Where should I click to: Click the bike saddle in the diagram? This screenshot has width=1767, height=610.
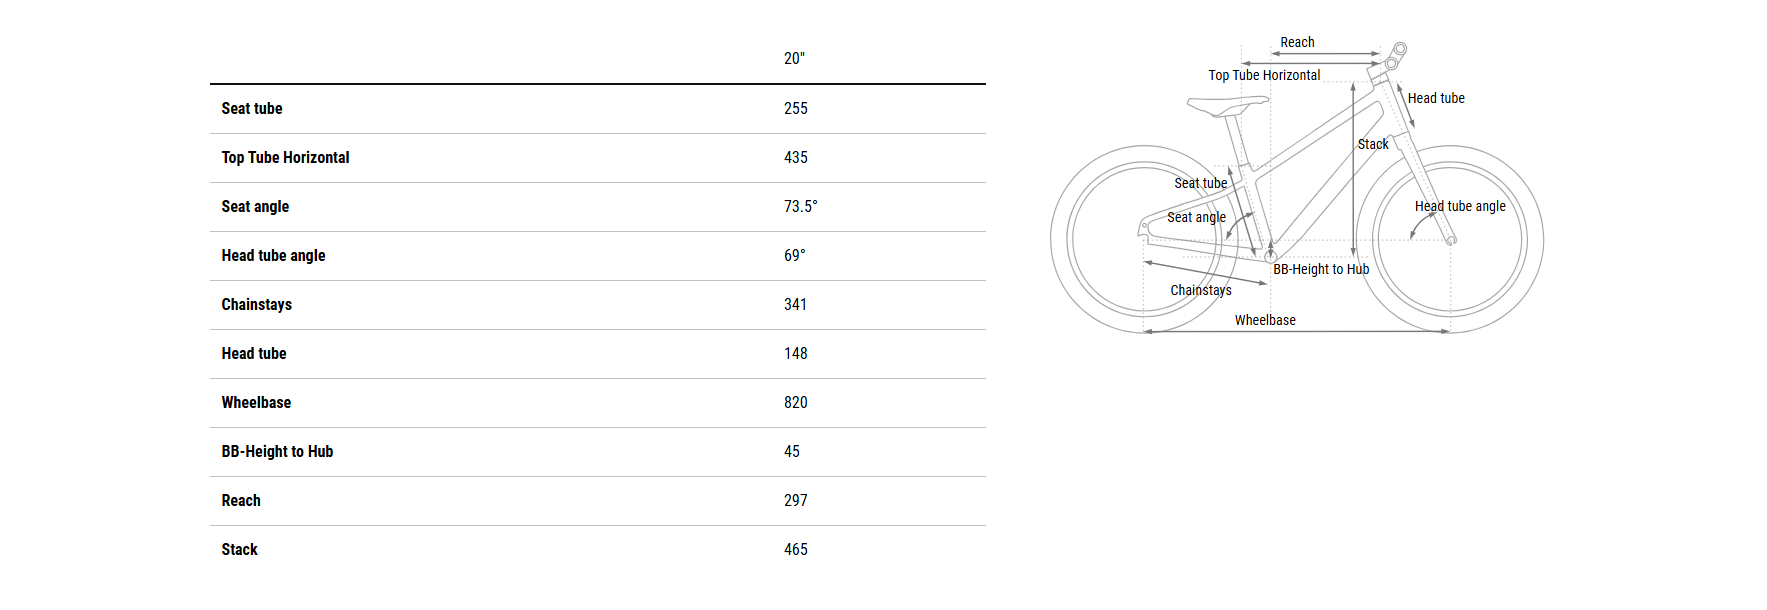[1227, 104]
